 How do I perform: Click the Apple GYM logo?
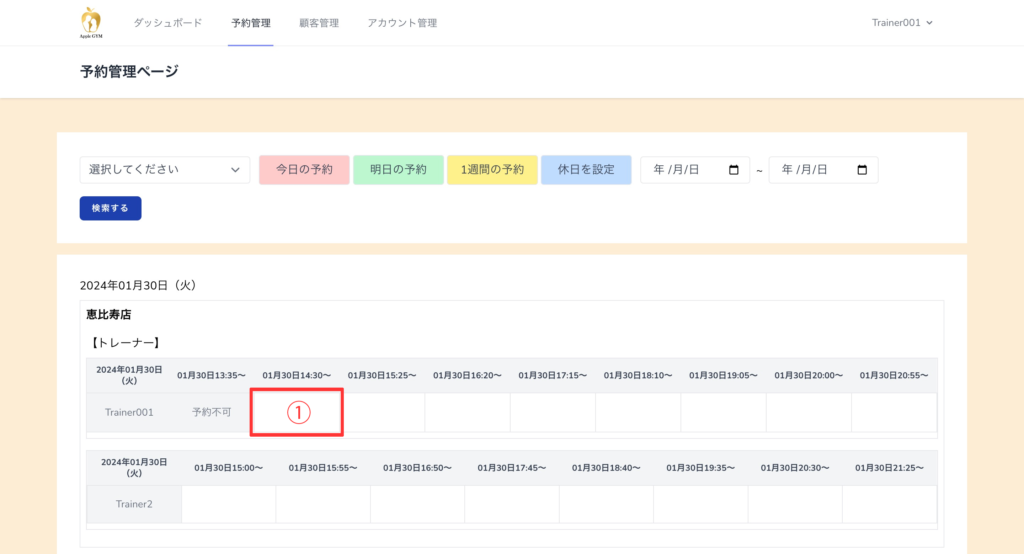point(90,22)
